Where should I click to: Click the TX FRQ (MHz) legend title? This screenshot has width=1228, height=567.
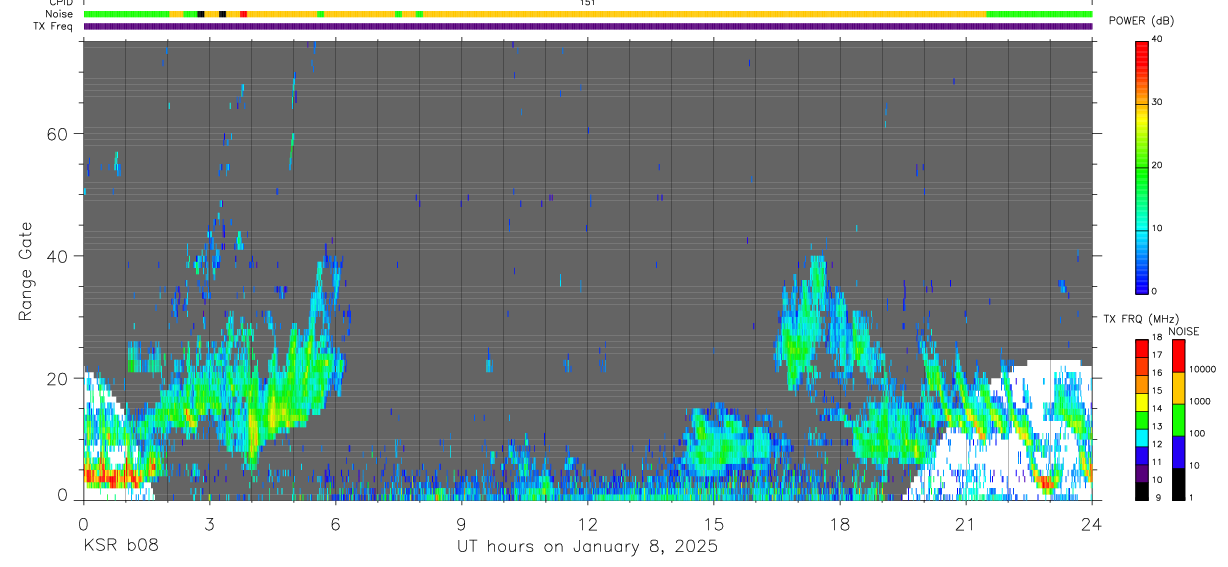tap(1136, 319)
